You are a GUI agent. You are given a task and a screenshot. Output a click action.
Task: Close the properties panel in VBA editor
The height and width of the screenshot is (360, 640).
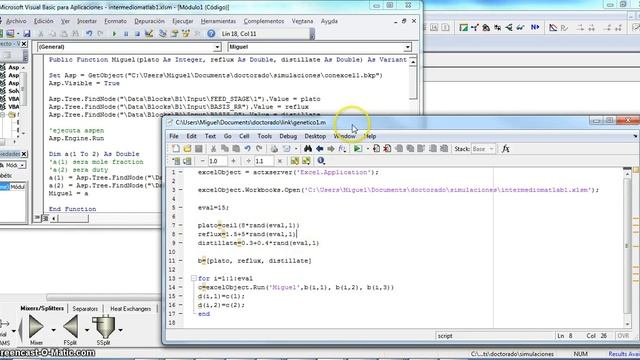[x=24, y=154]
